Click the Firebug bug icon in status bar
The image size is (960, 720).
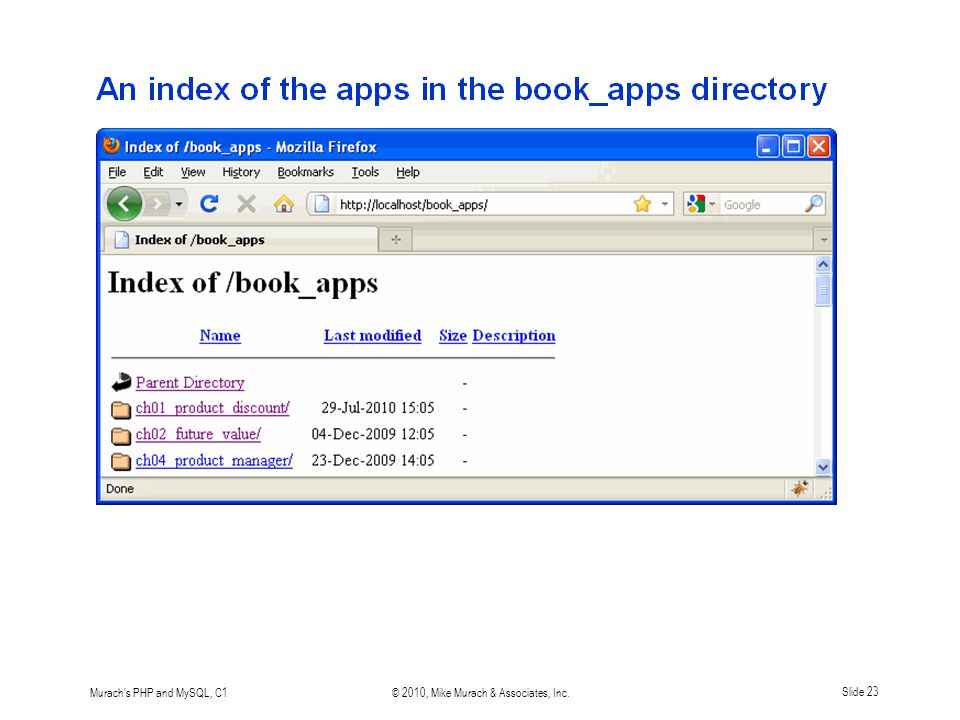tap(799, 489)
